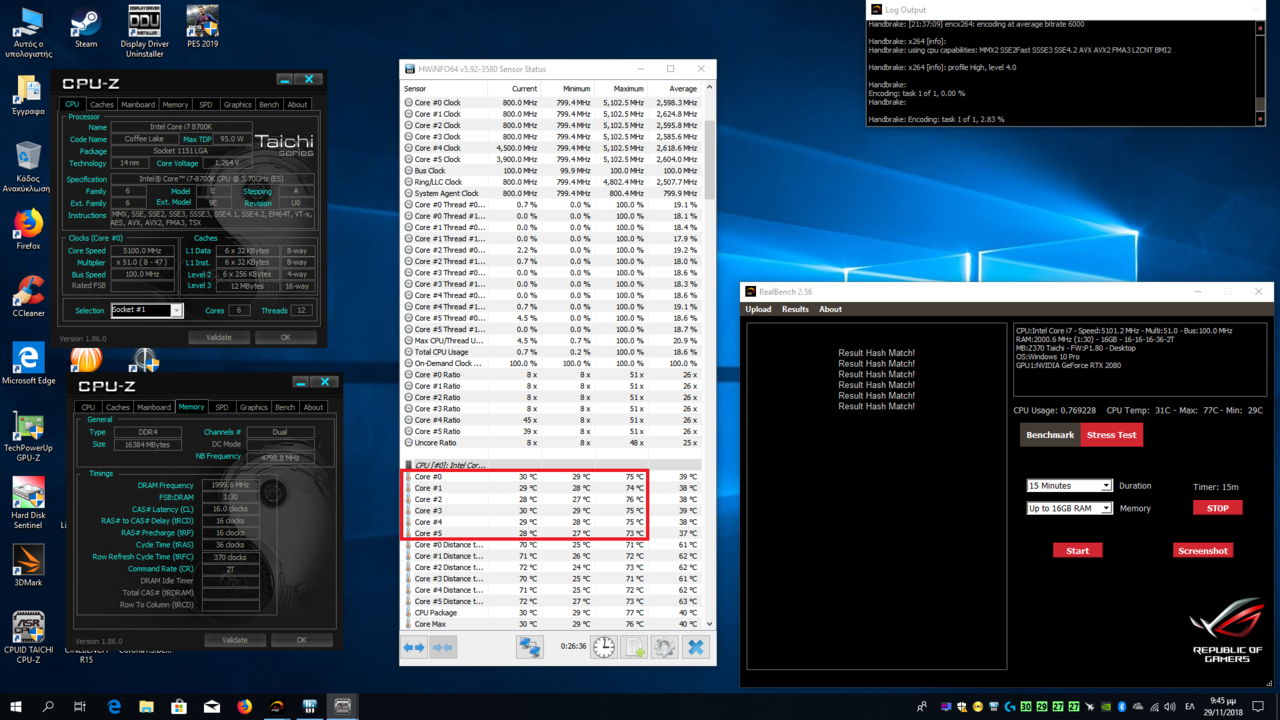1280x720 pixels.
Task: Open Mail app from taskbar
Action: pyautogui.click(x=212, y=706)
